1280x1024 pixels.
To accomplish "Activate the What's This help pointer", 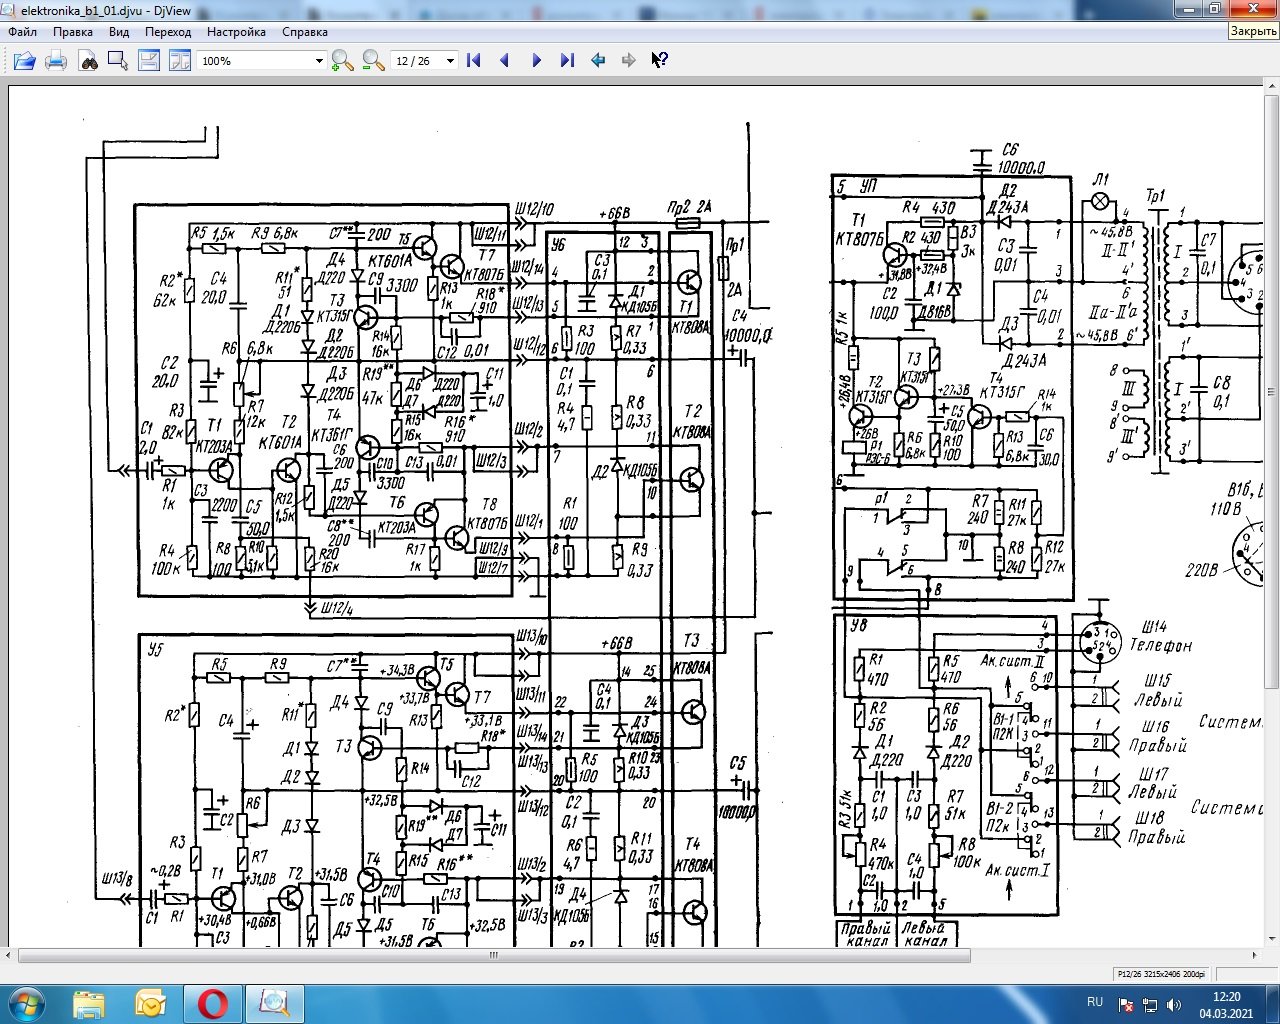I will click(659, 61).
